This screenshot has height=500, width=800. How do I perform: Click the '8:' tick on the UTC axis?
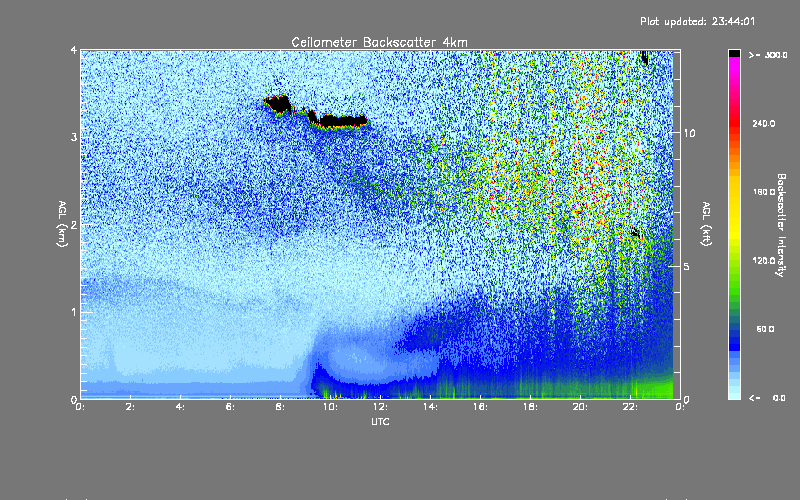point(280,407)
